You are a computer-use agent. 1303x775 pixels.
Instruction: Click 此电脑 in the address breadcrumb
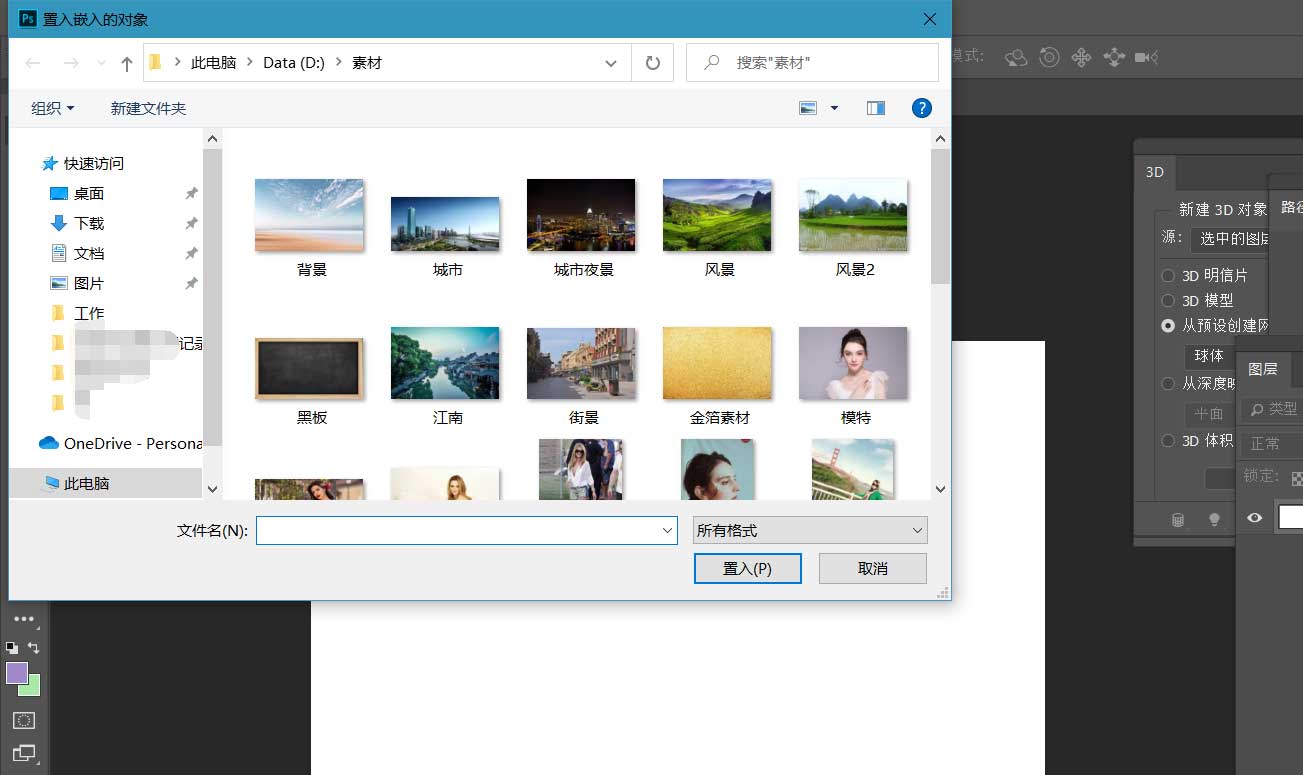[x=214, y=62]
